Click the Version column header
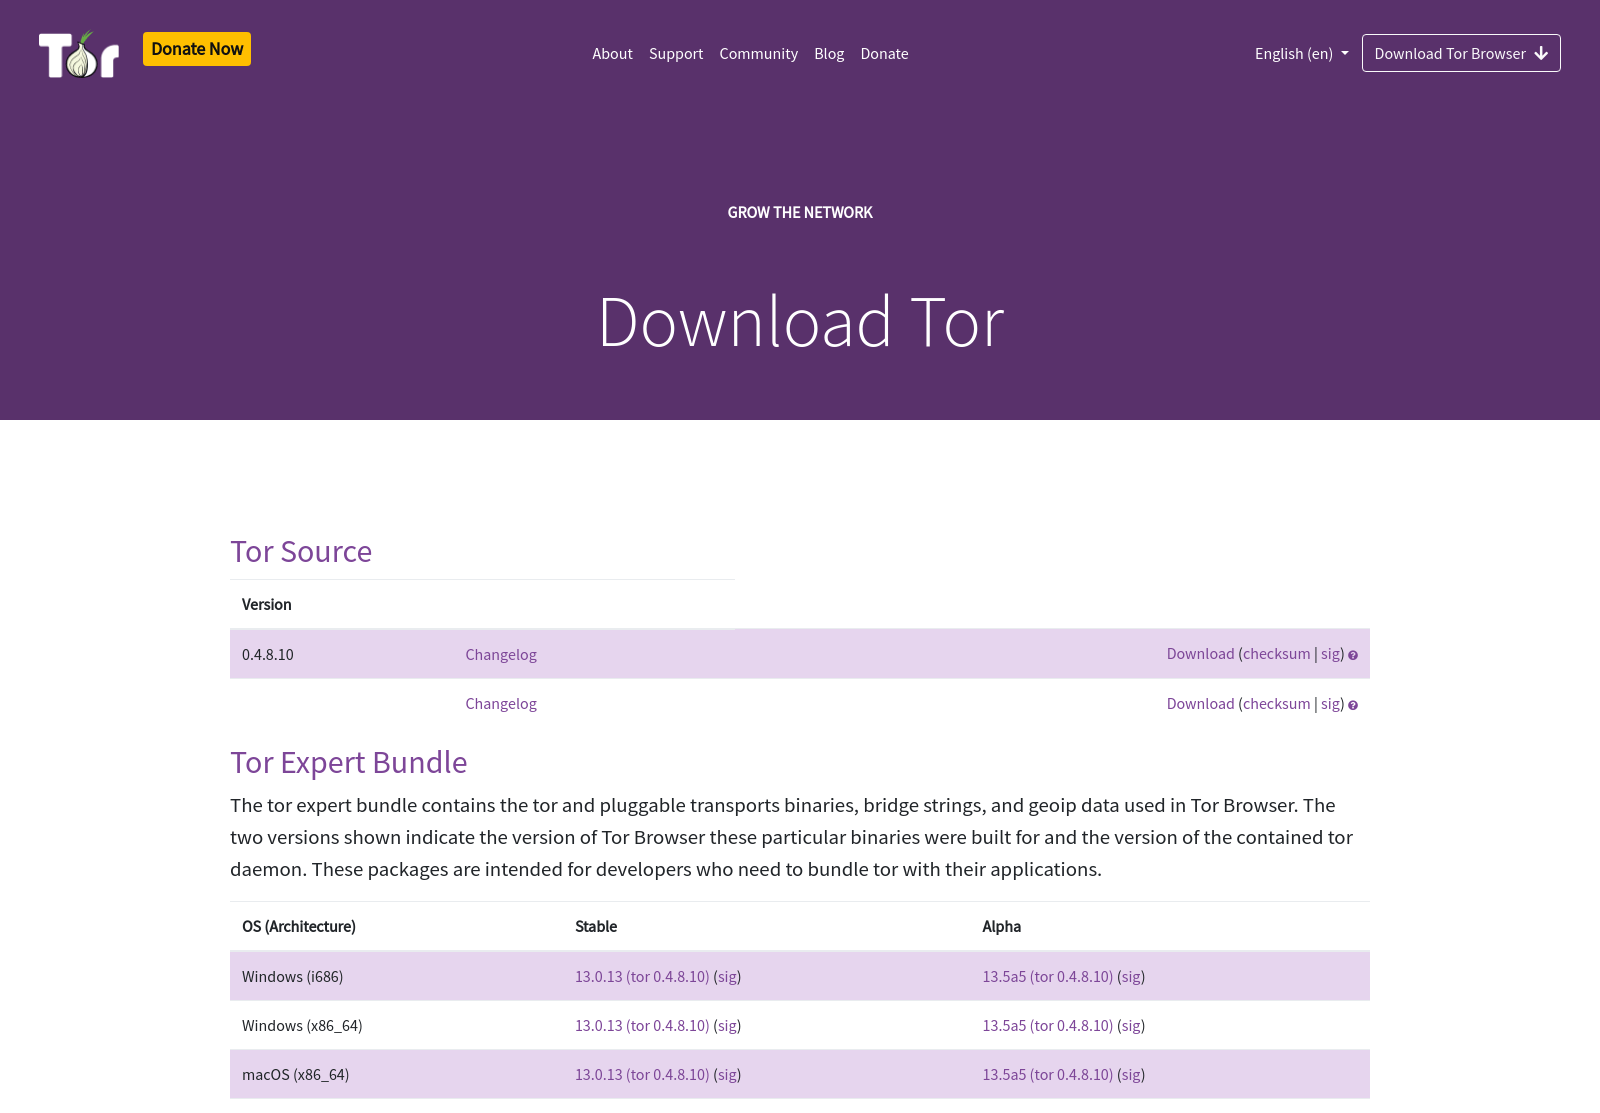The width and height of the screenshot is (1600, 1113). [x=267, y=605]
